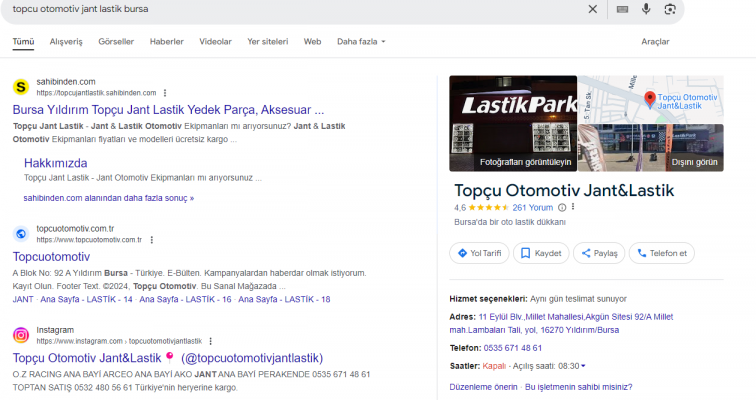
Task: Open the on-screen keyboard icon
Action: tap(622, 9)
